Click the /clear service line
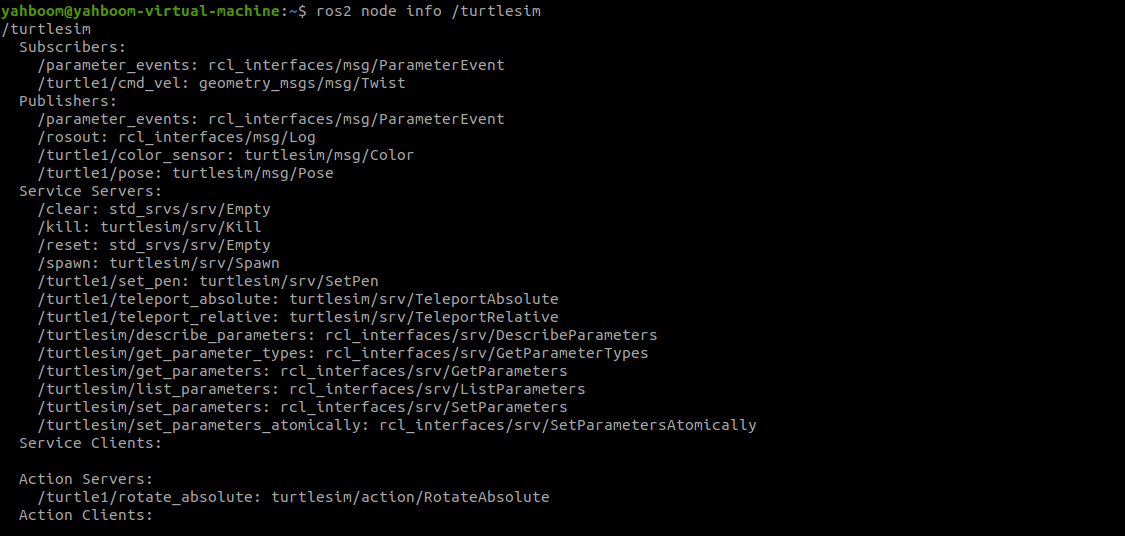Image resolution: width=1125 pixels, height=536 pixels. pos(154,210)
